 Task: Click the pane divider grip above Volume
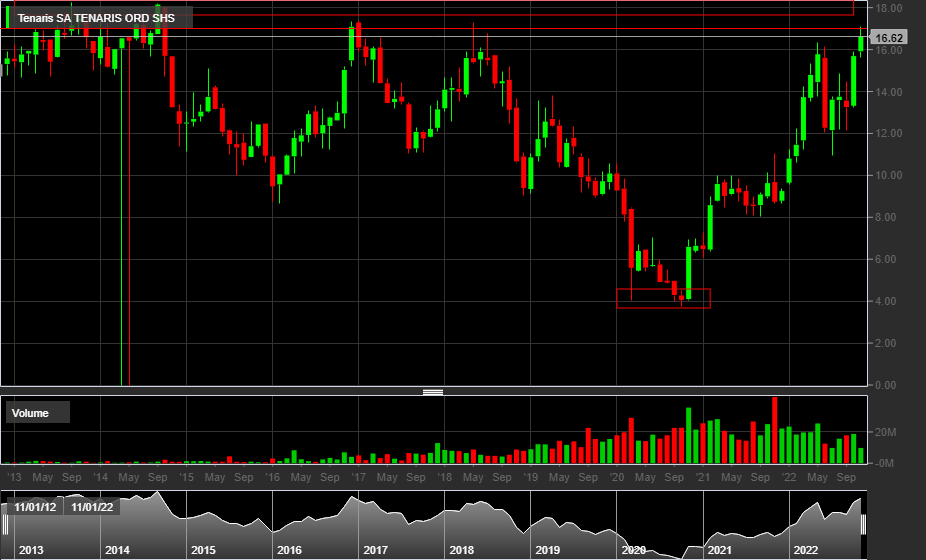(x=433, y=392)
